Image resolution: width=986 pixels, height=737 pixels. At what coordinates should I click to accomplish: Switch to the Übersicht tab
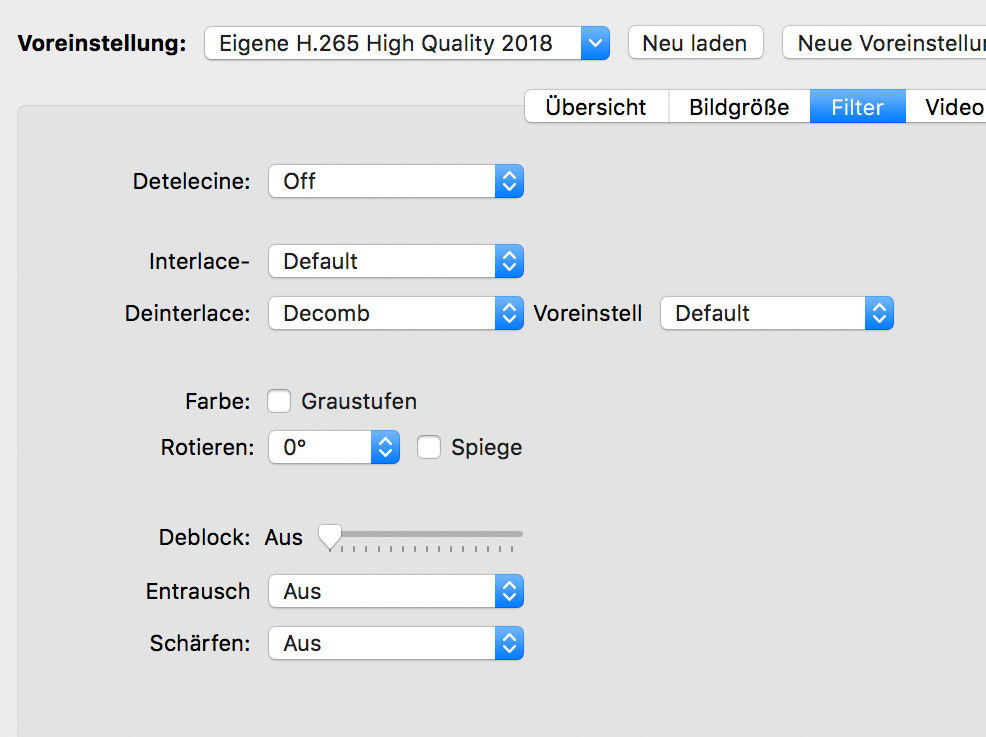[596, 106]
